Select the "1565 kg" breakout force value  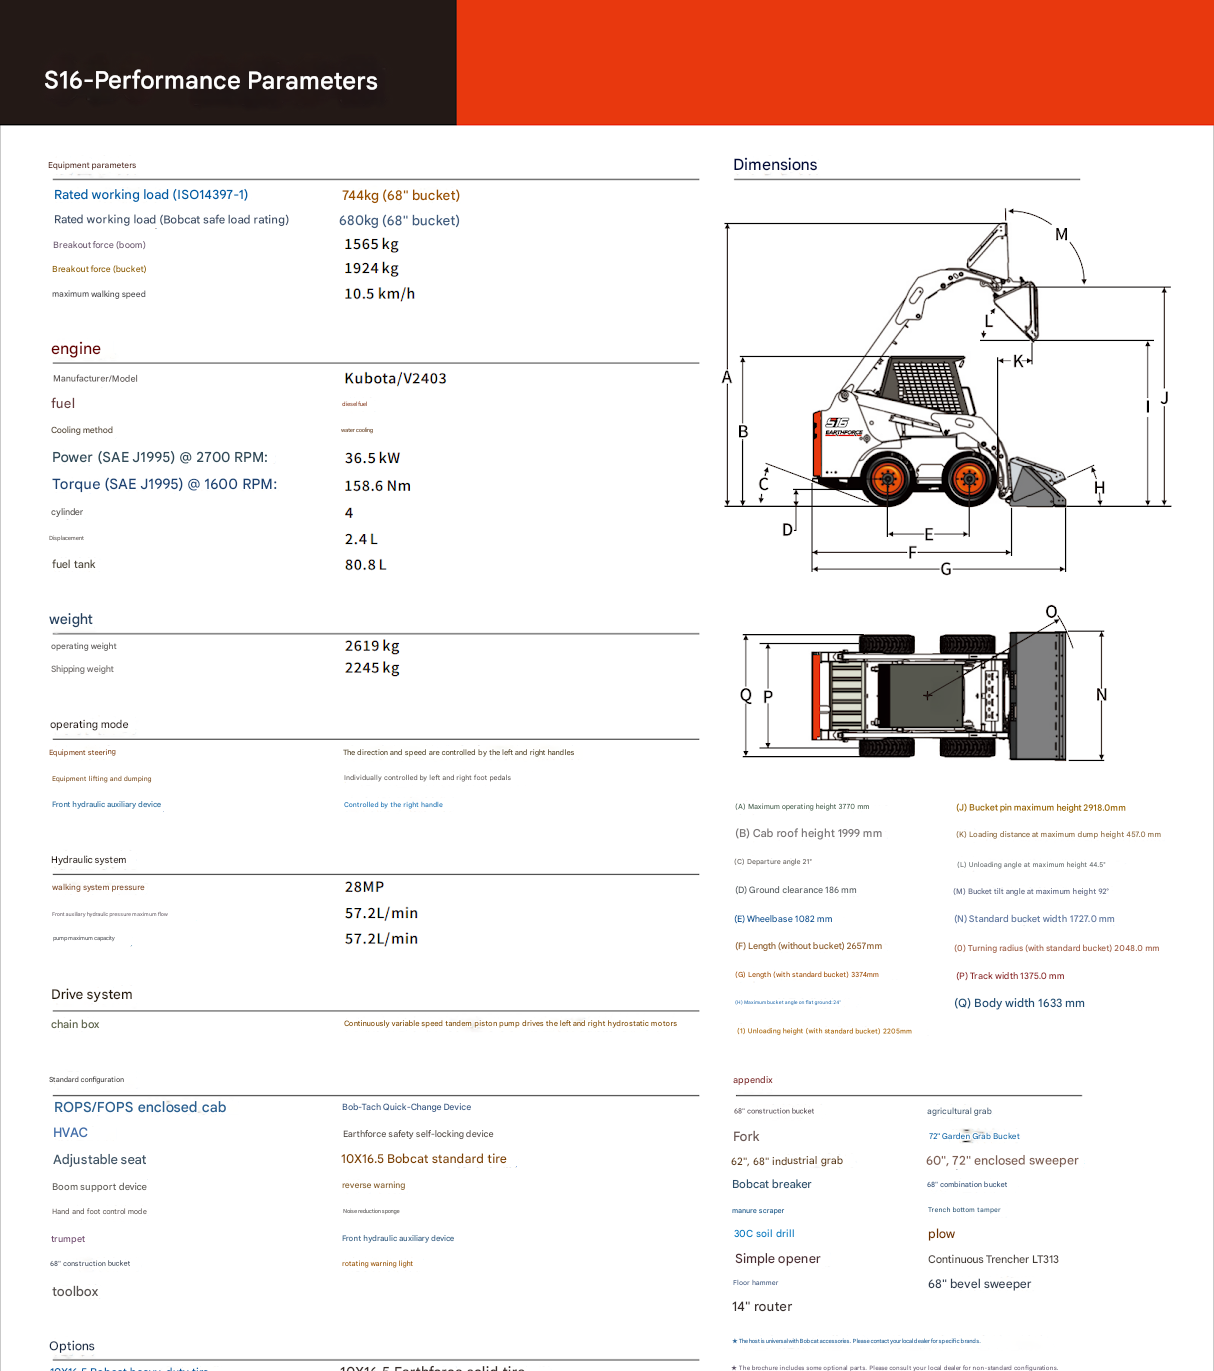(371, 244)
